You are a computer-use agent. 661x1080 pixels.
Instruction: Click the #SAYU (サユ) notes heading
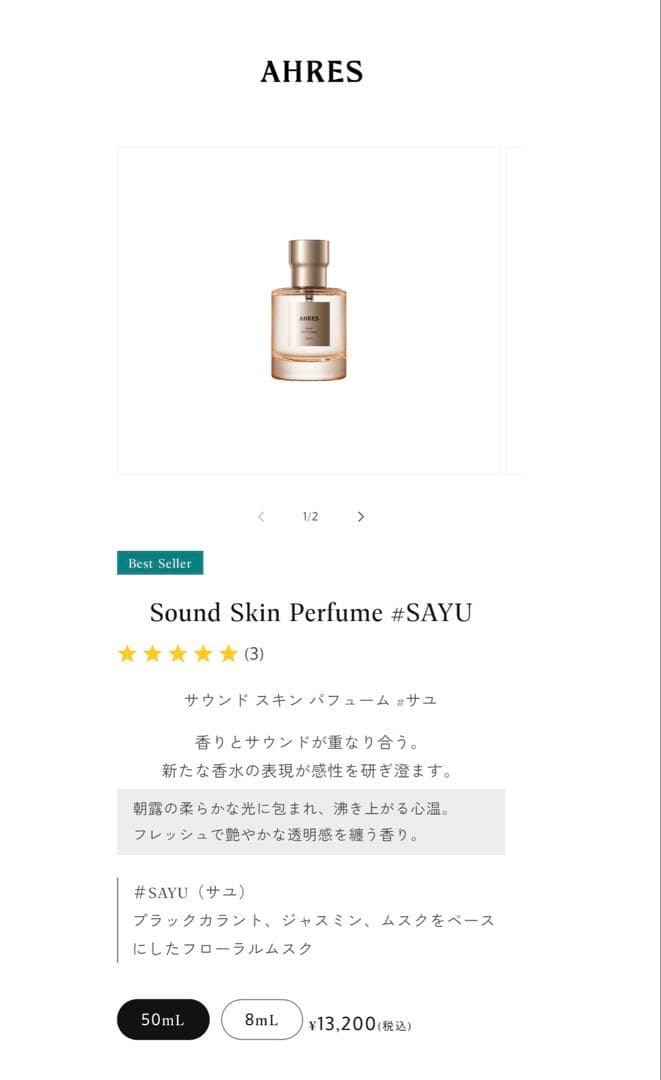tap(190, 892)
